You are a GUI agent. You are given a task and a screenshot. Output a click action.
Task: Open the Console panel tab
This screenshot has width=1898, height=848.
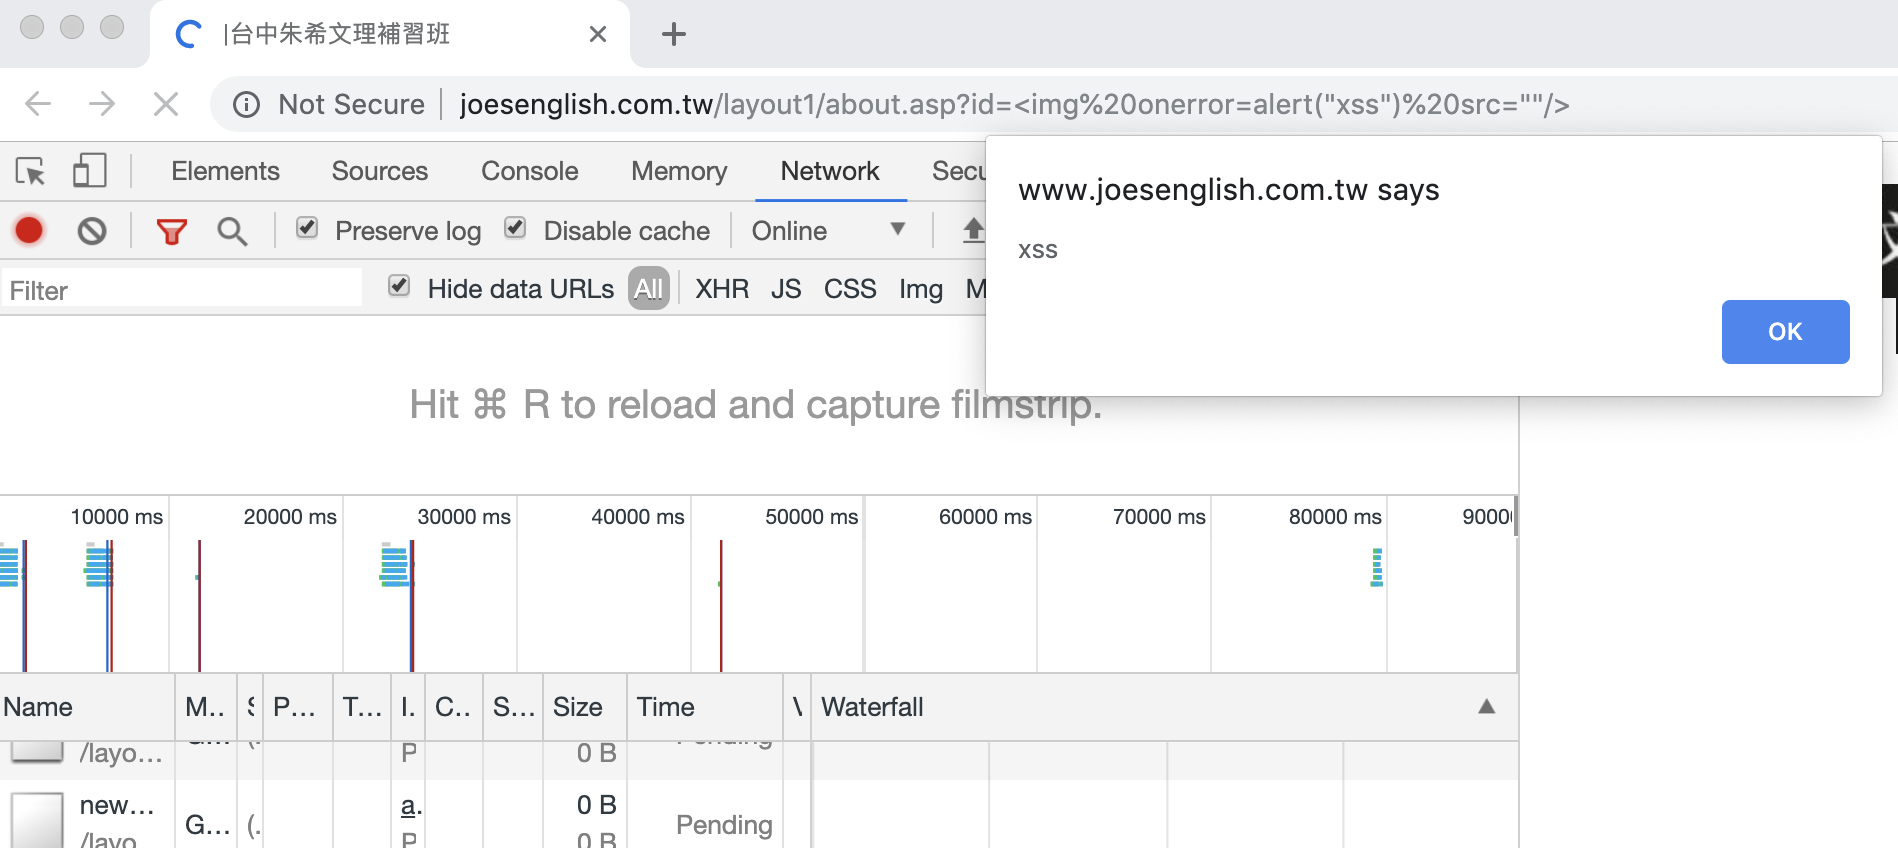coord(530,171)
